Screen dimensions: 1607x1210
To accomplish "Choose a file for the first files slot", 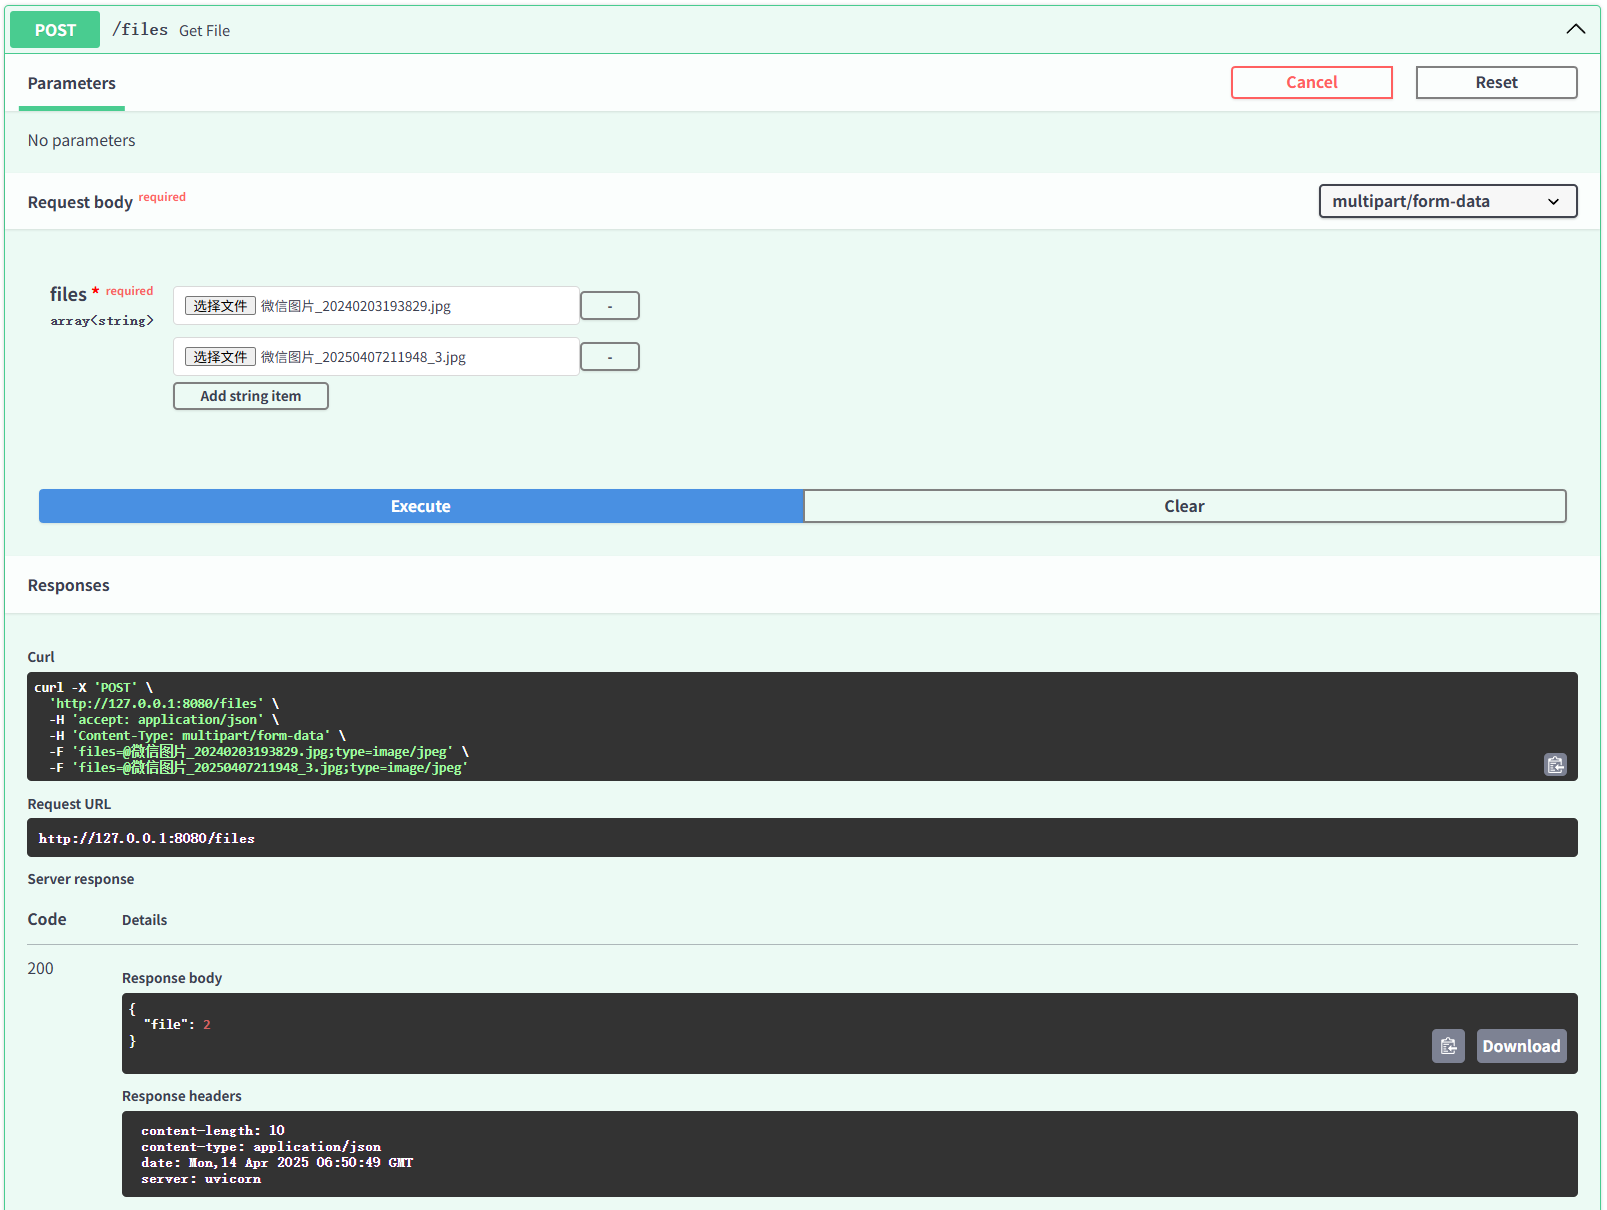I will point(219,305).
